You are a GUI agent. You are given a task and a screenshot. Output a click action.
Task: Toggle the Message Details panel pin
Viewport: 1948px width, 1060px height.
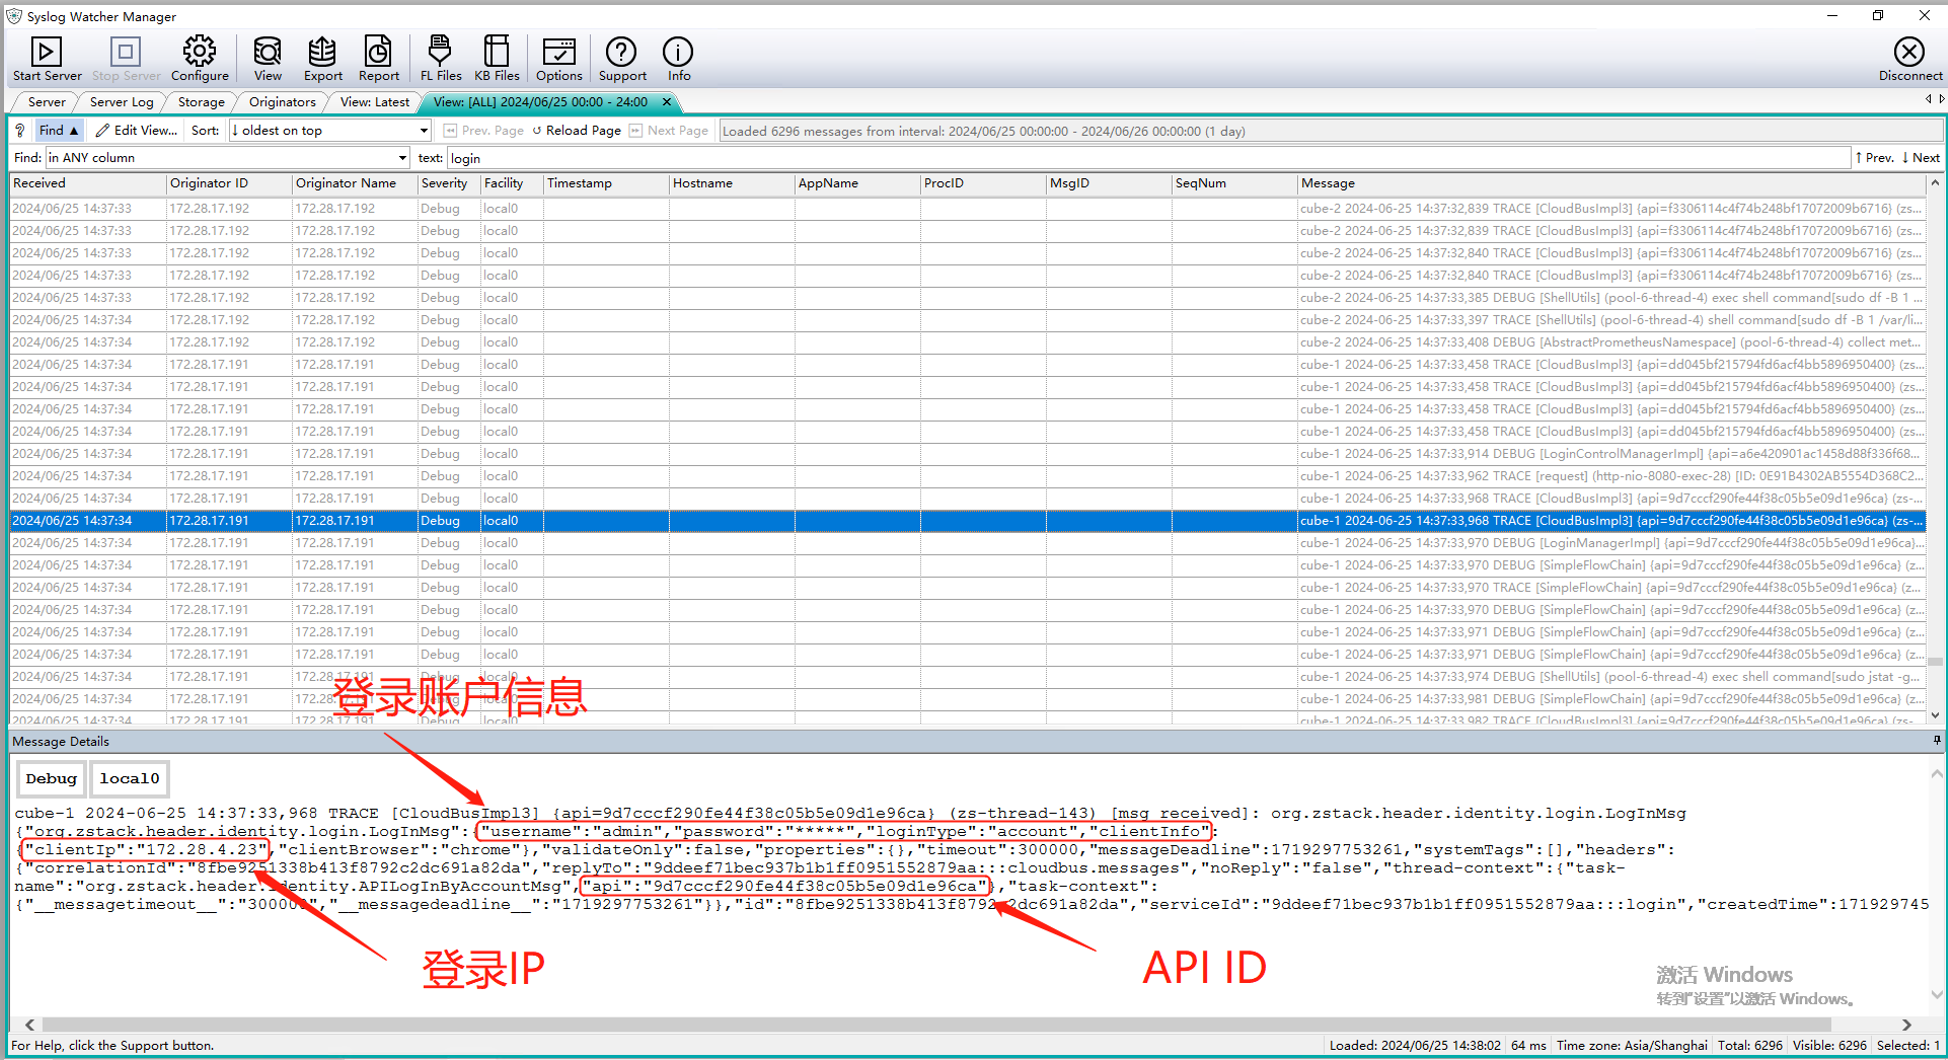(x=1937, y=741)
